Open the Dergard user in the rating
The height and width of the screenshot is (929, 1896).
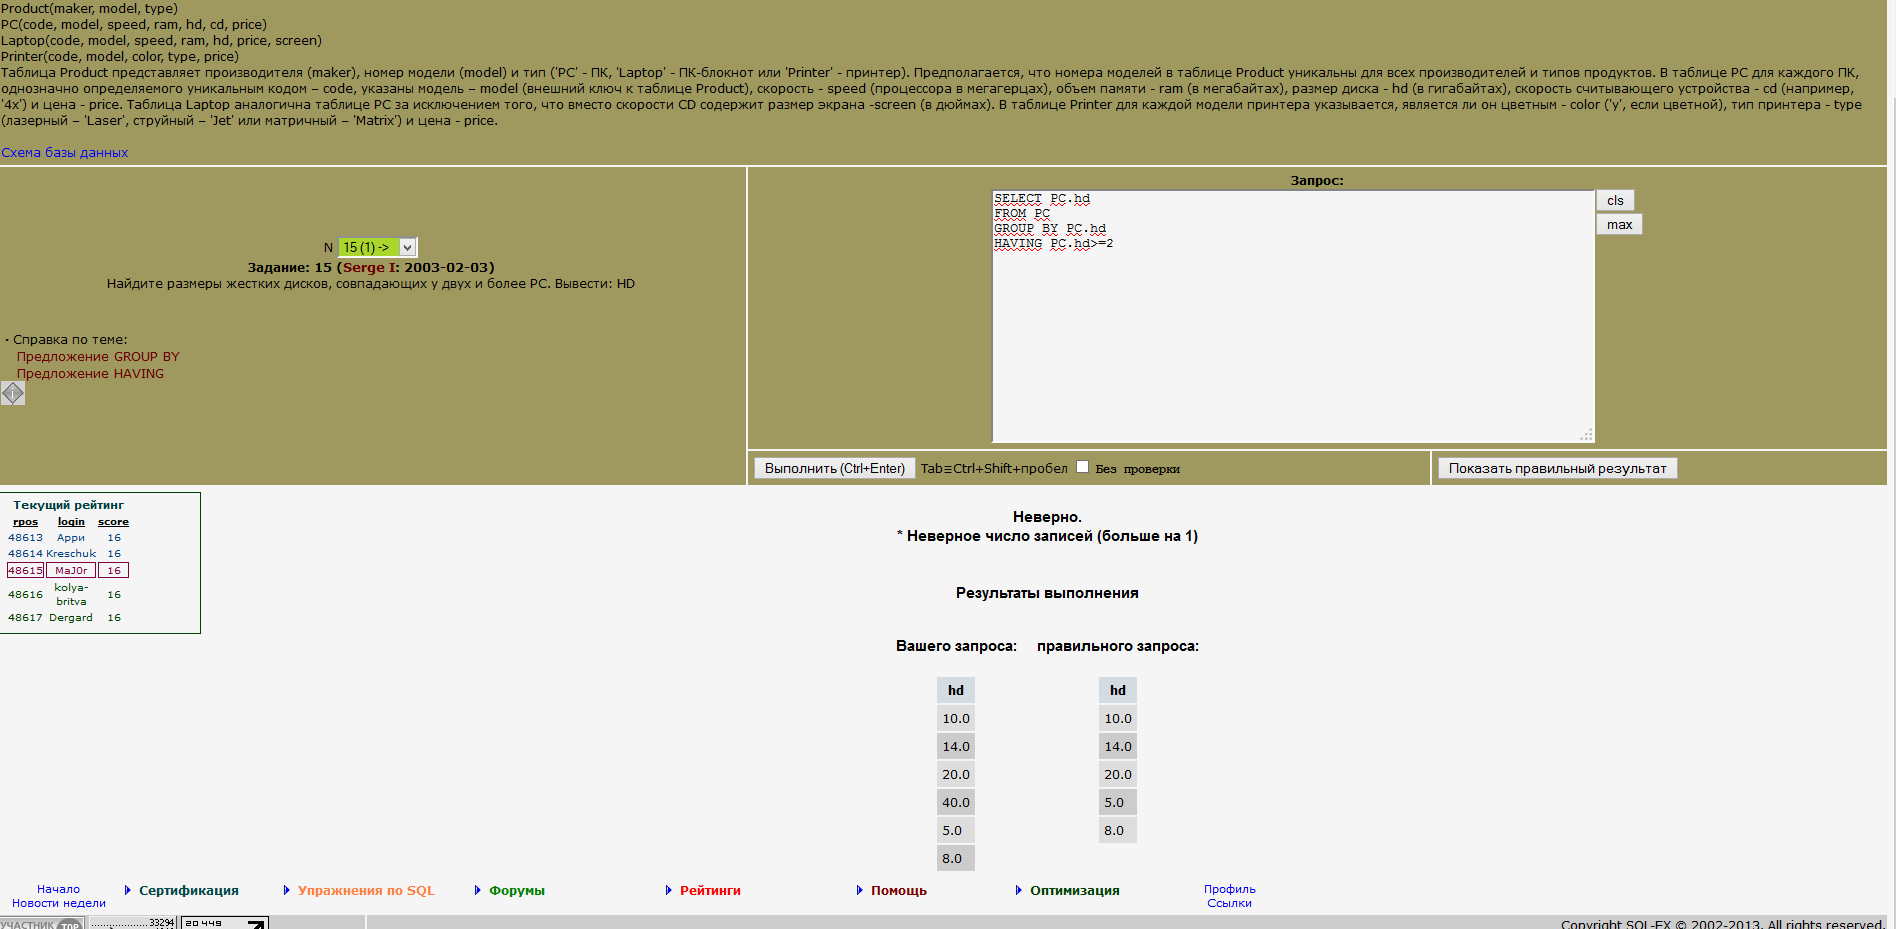click(71, 618)
